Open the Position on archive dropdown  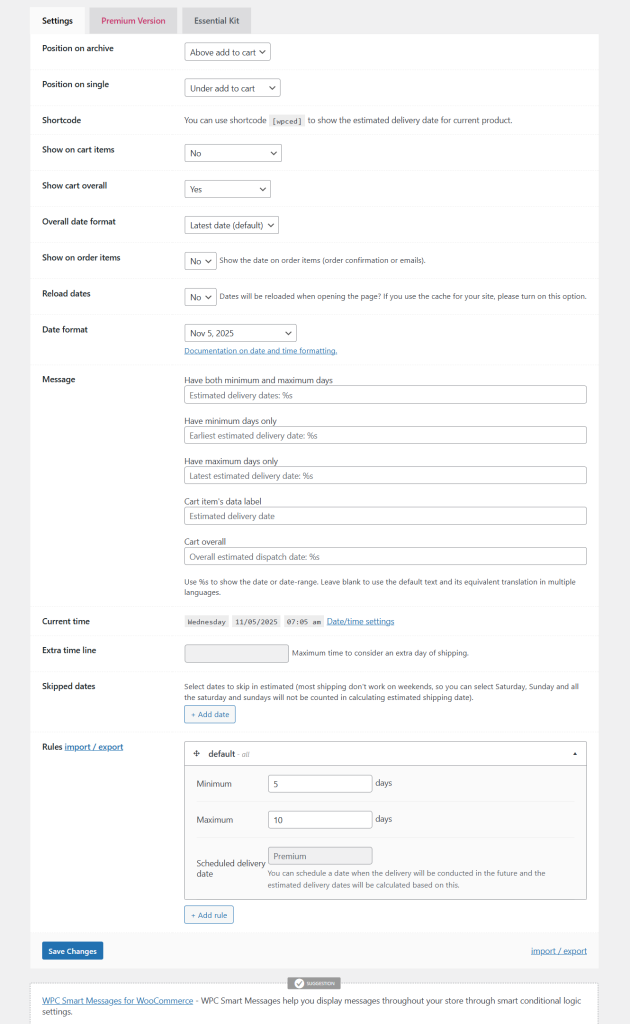(226, 52)
